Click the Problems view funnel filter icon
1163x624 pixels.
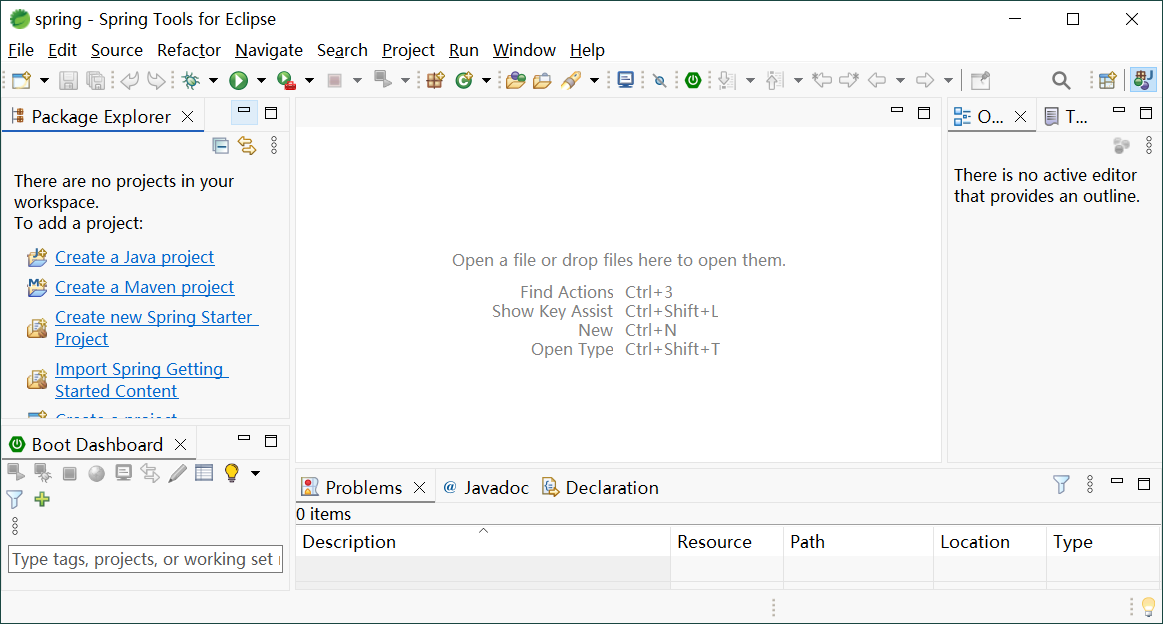pyautogui.click(x=1061, y=485)
